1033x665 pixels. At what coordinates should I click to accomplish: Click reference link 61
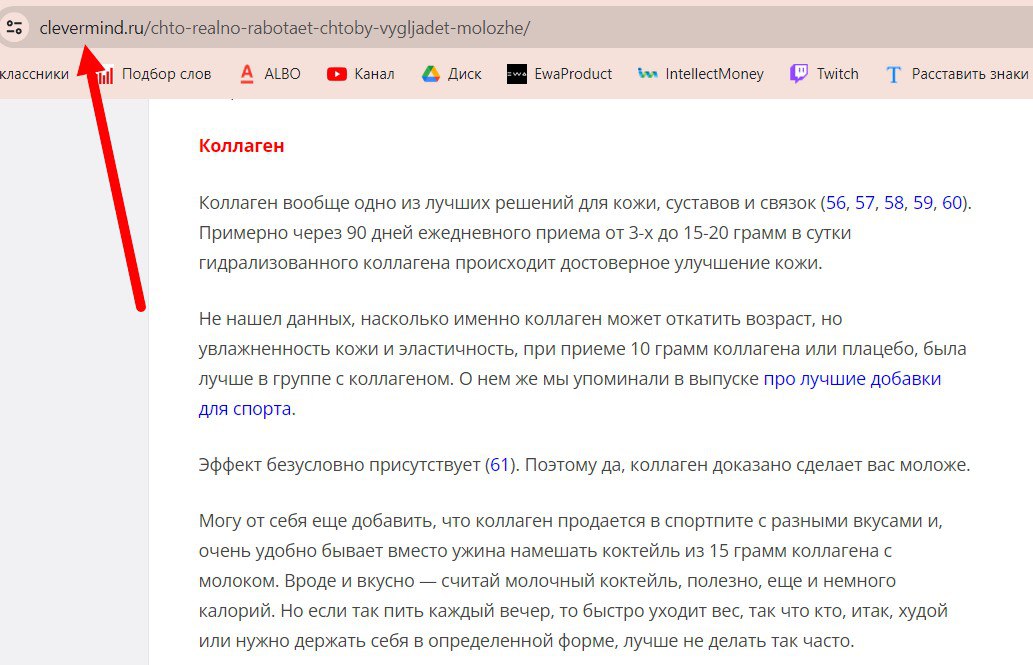[499, 465]
